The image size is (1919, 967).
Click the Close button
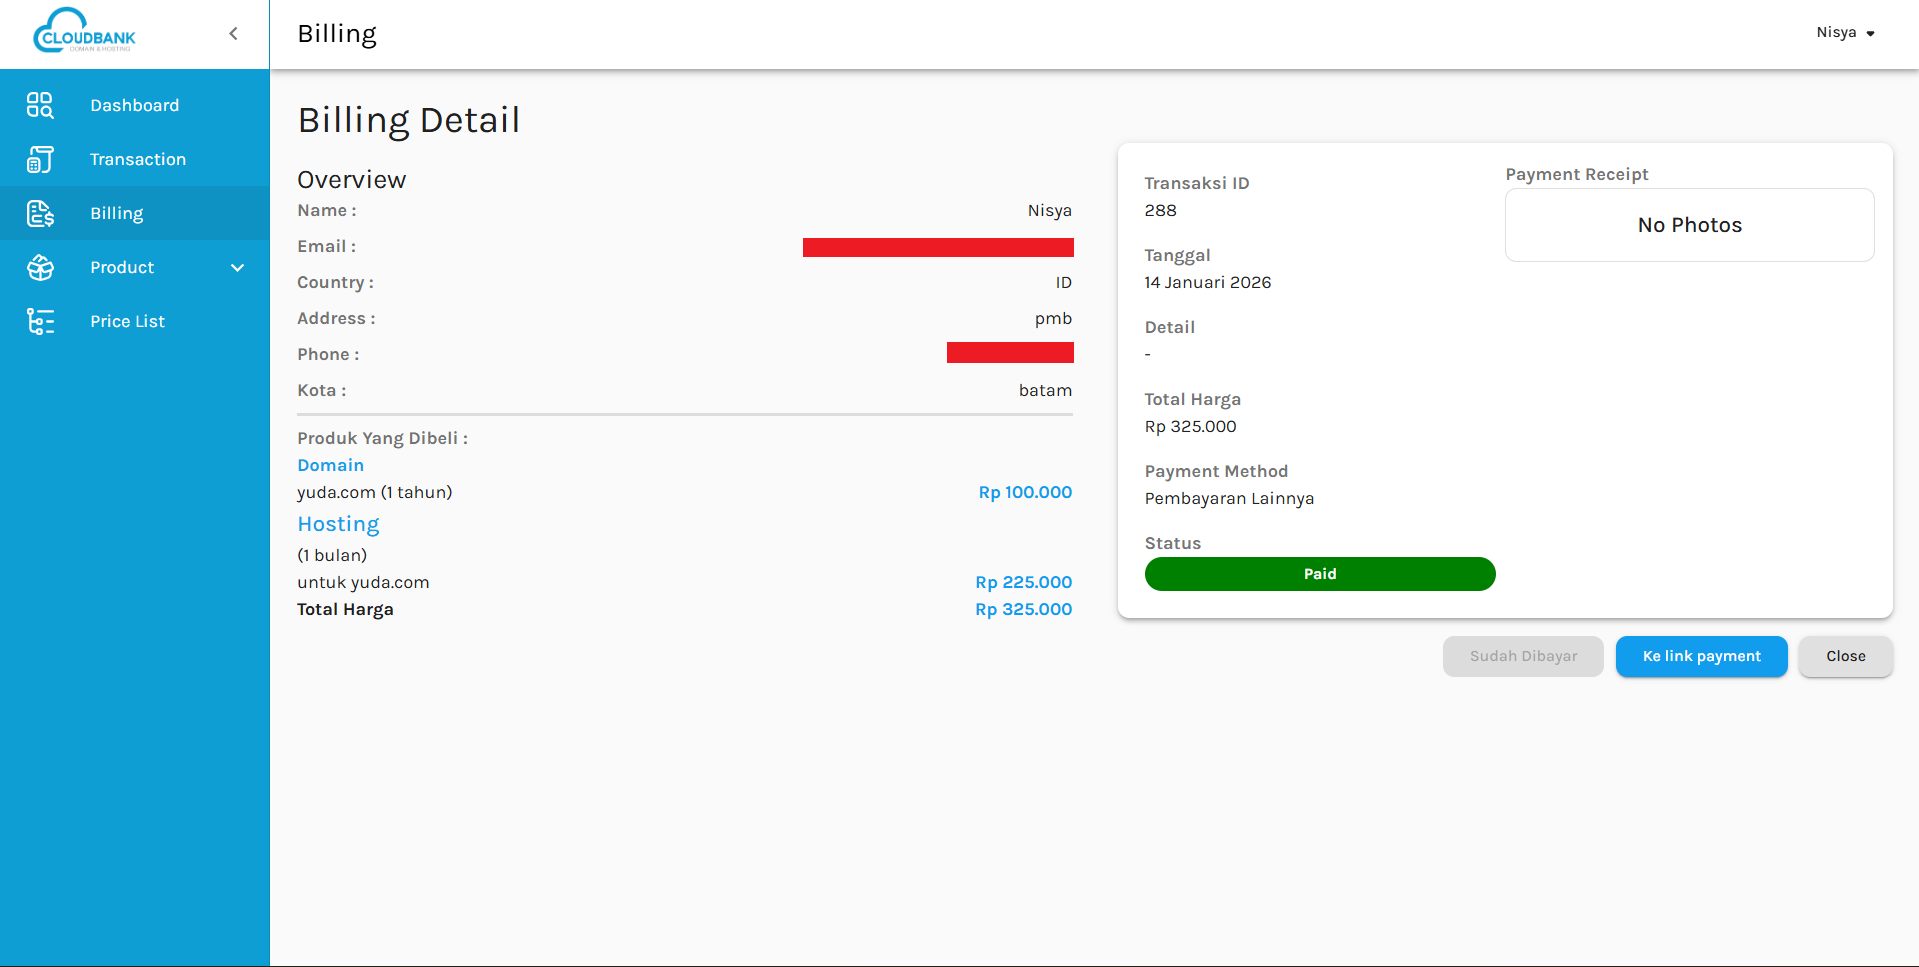[x=1845, y=656]
